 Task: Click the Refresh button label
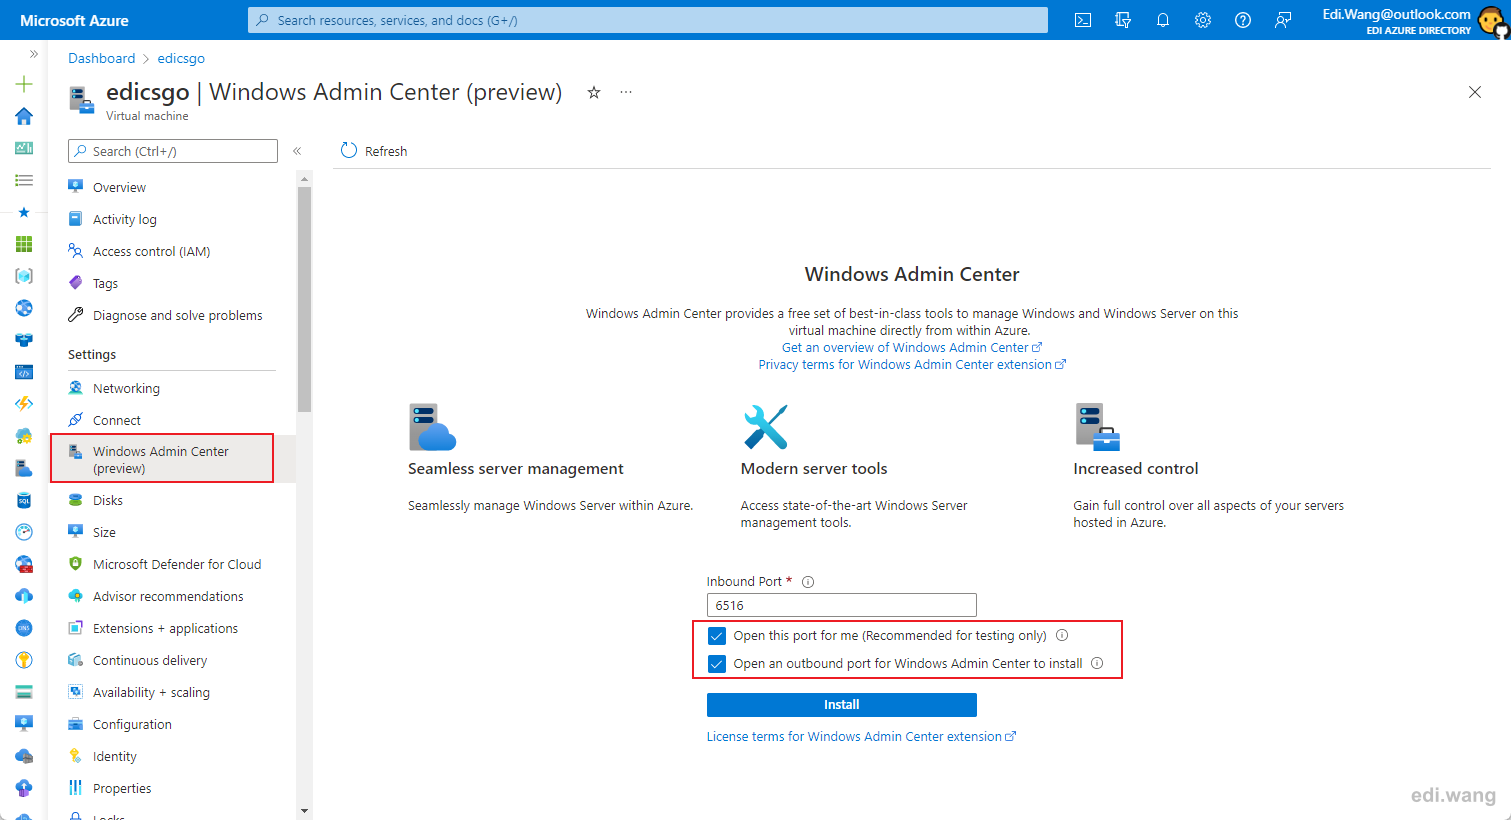(386, 151)
